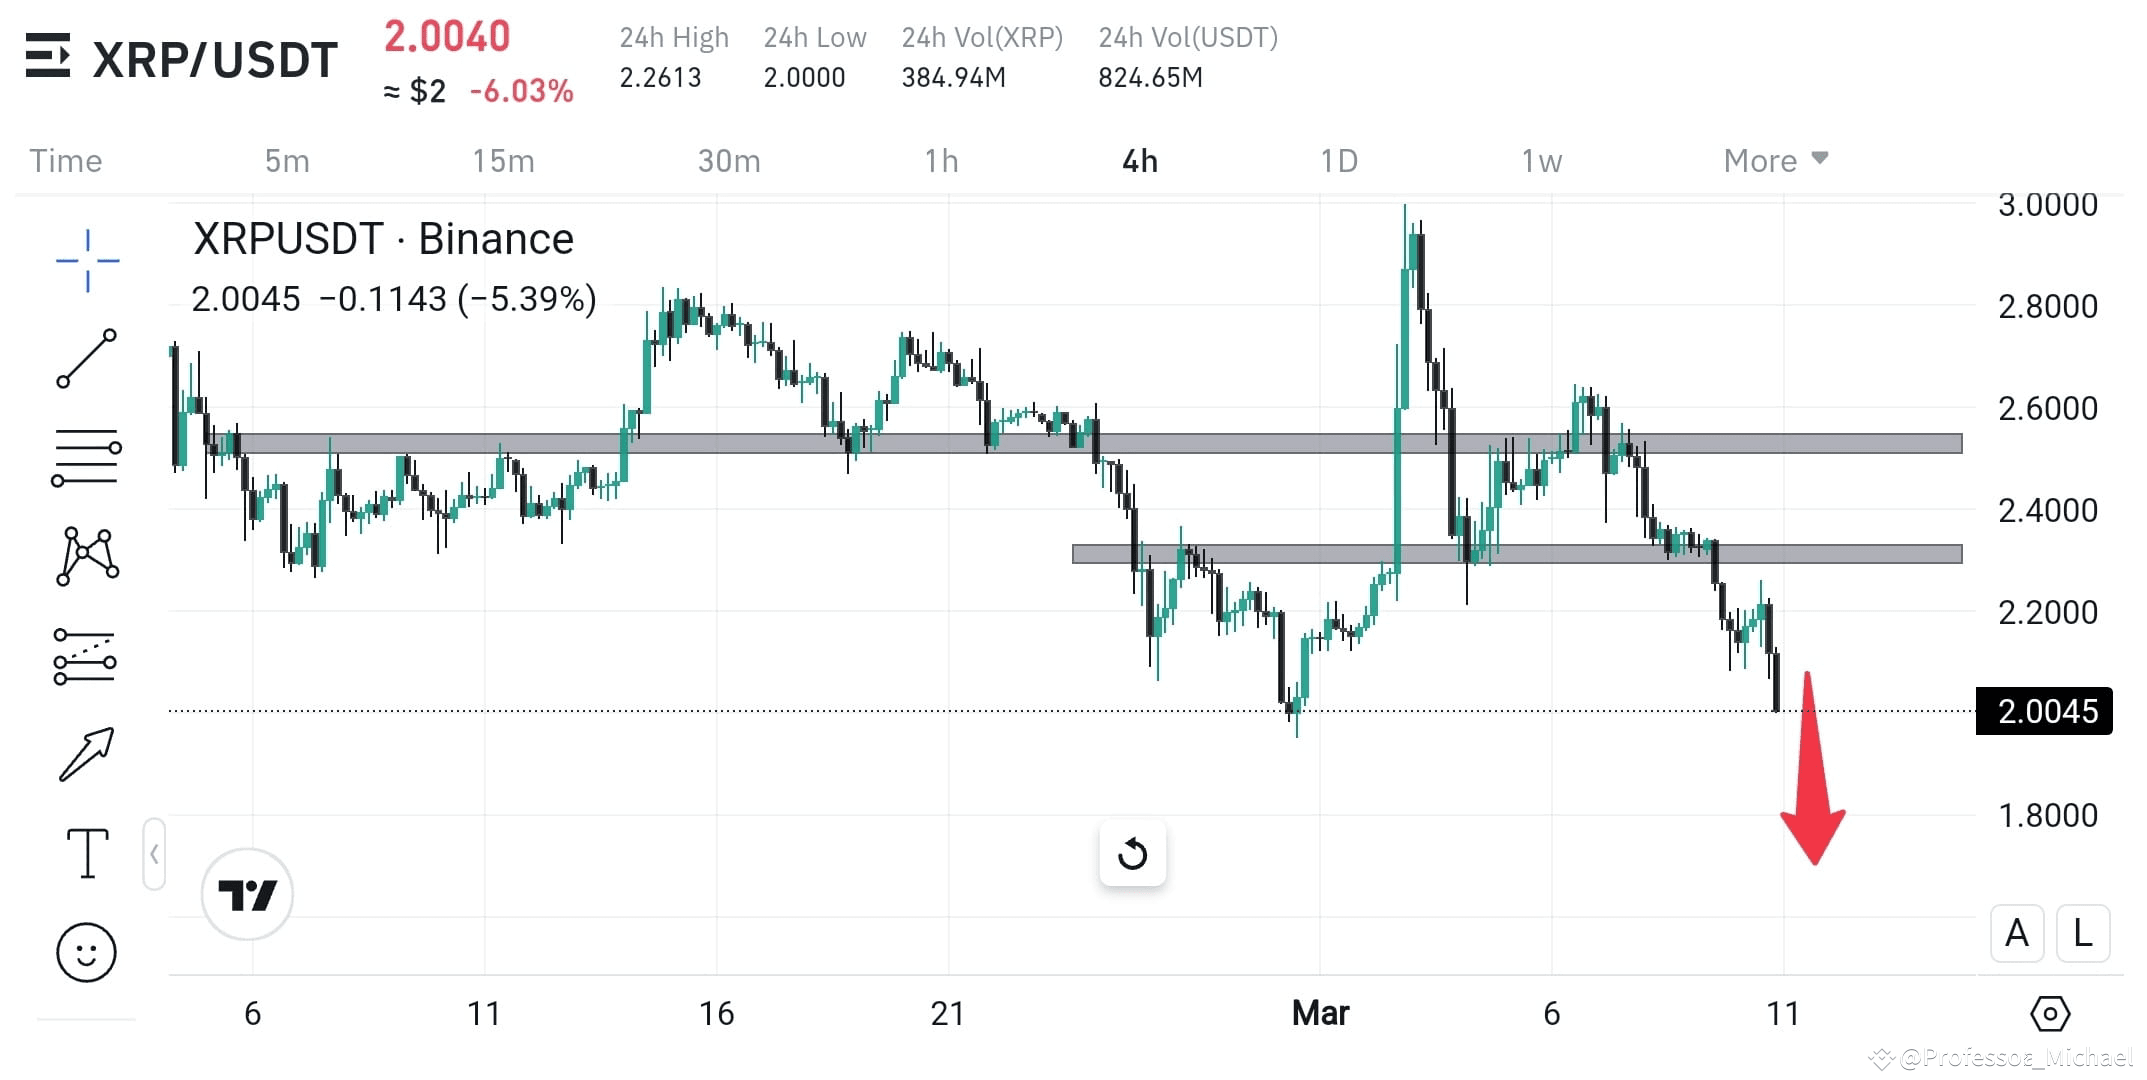Switch to the 1D timeframe tab
Viewport: 2147px width, 1080px height.
tap(1340, 160)
